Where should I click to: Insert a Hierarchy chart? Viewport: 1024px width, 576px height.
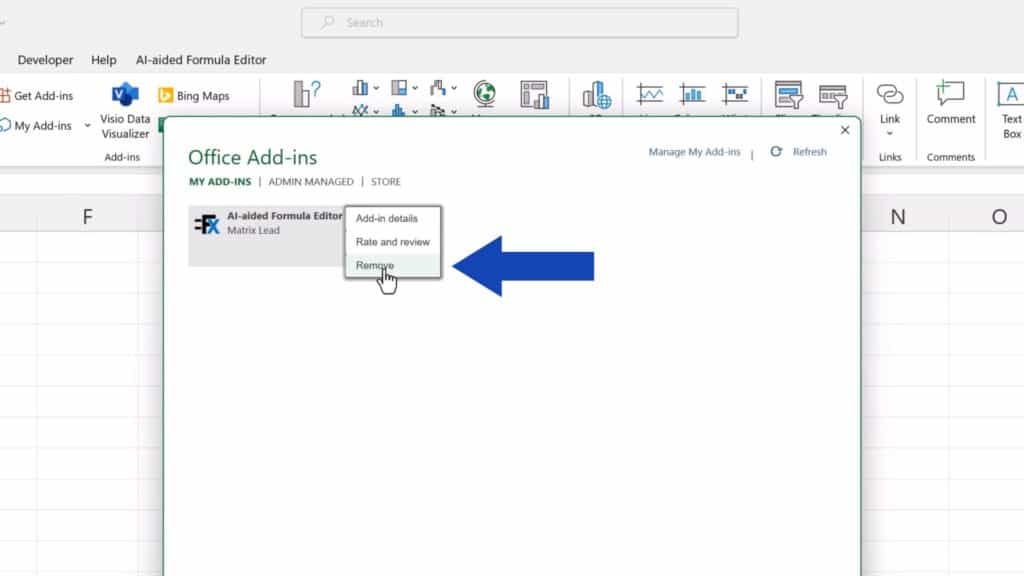point(399,88)
